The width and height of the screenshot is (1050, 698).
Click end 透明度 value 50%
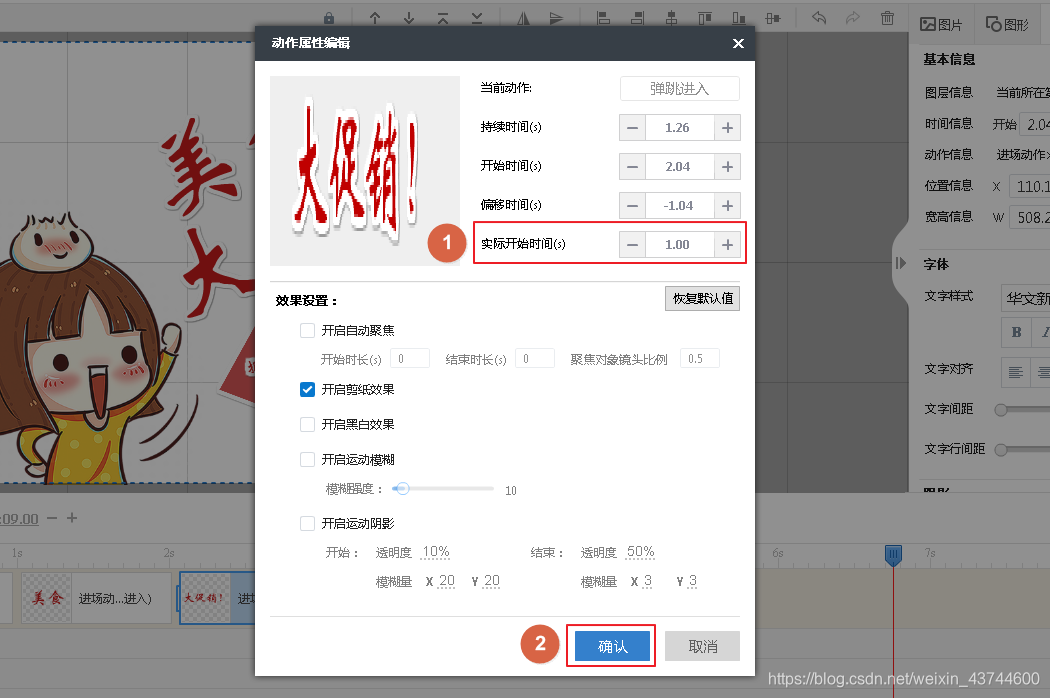tap(640, 553)
